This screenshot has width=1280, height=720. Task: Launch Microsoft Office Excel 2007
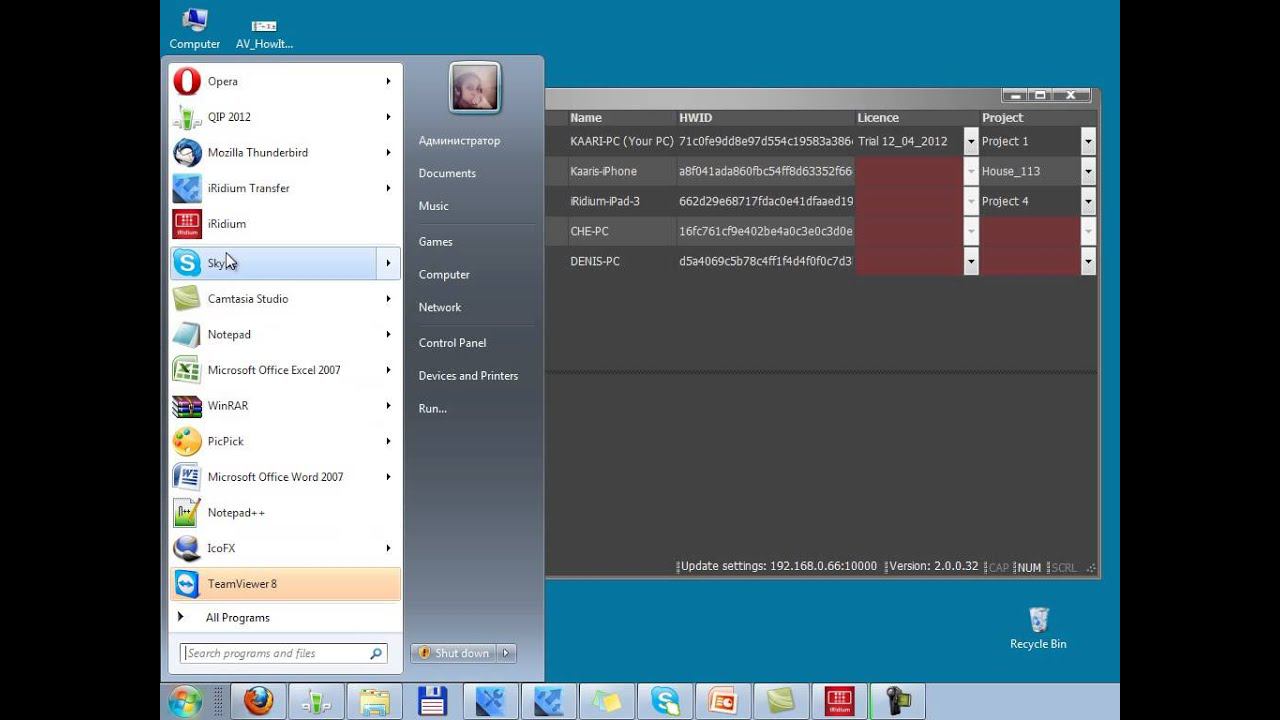[285, 370]
